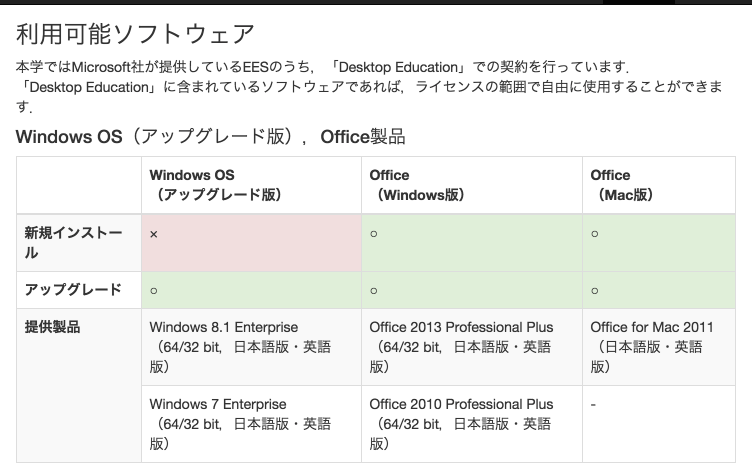752x472 pixels.
Task: Select the Windows OS (アップグレード版) column header
Action: (215, 185)
